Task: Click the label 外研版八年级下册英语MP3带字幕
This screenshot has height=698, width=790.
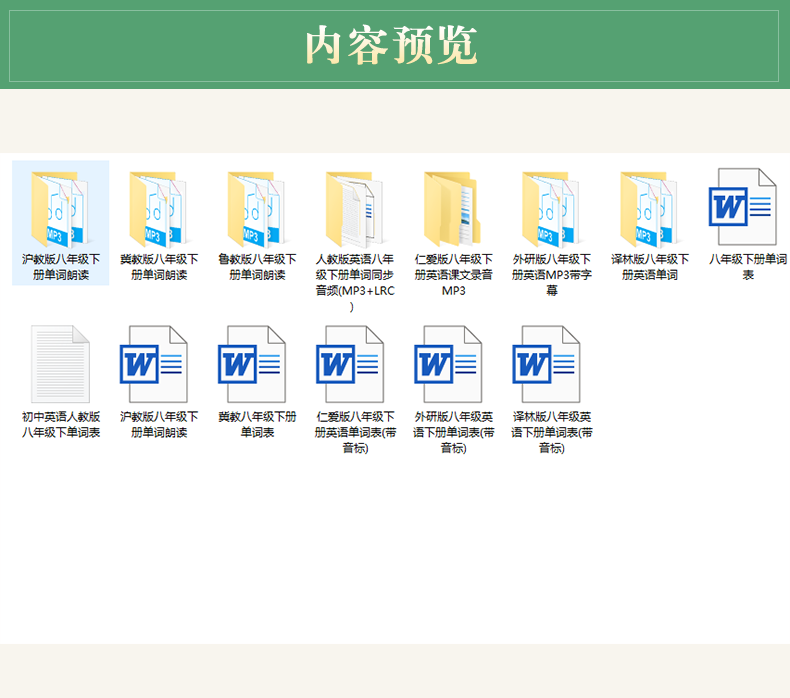Action: click(552, 275)
